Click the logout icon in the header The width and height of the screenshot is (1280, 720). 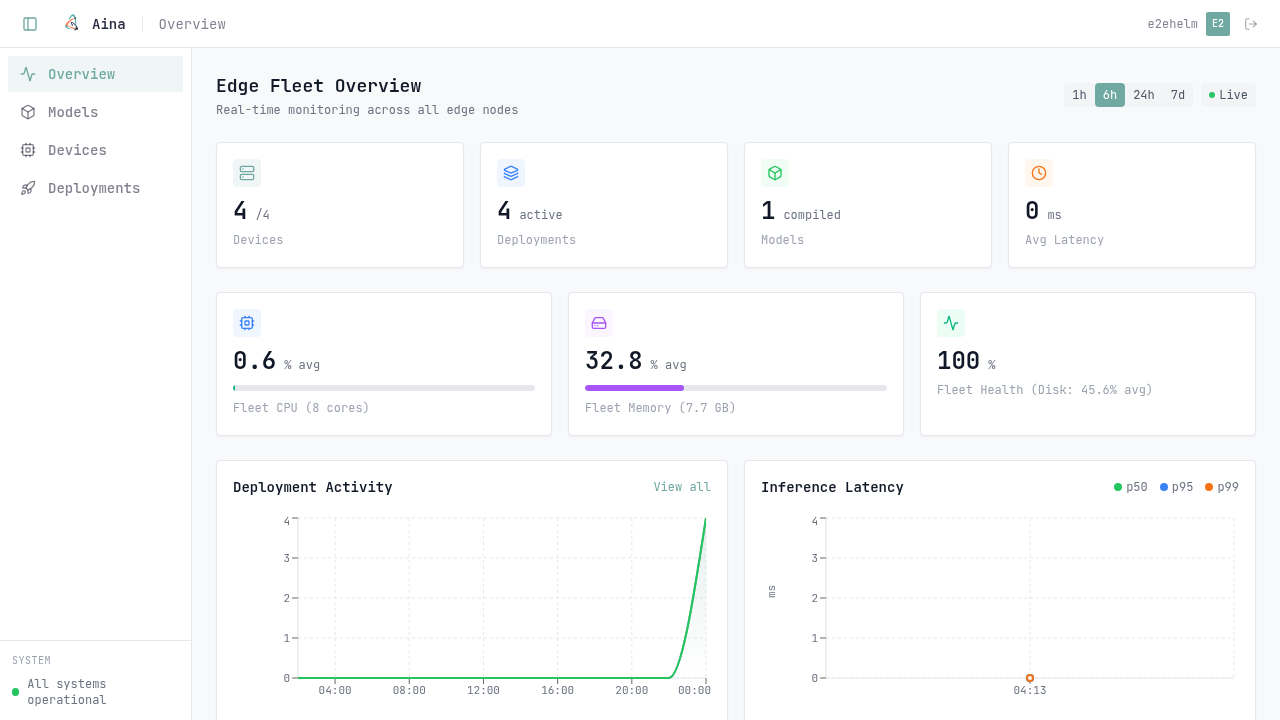pos(1251,24)
